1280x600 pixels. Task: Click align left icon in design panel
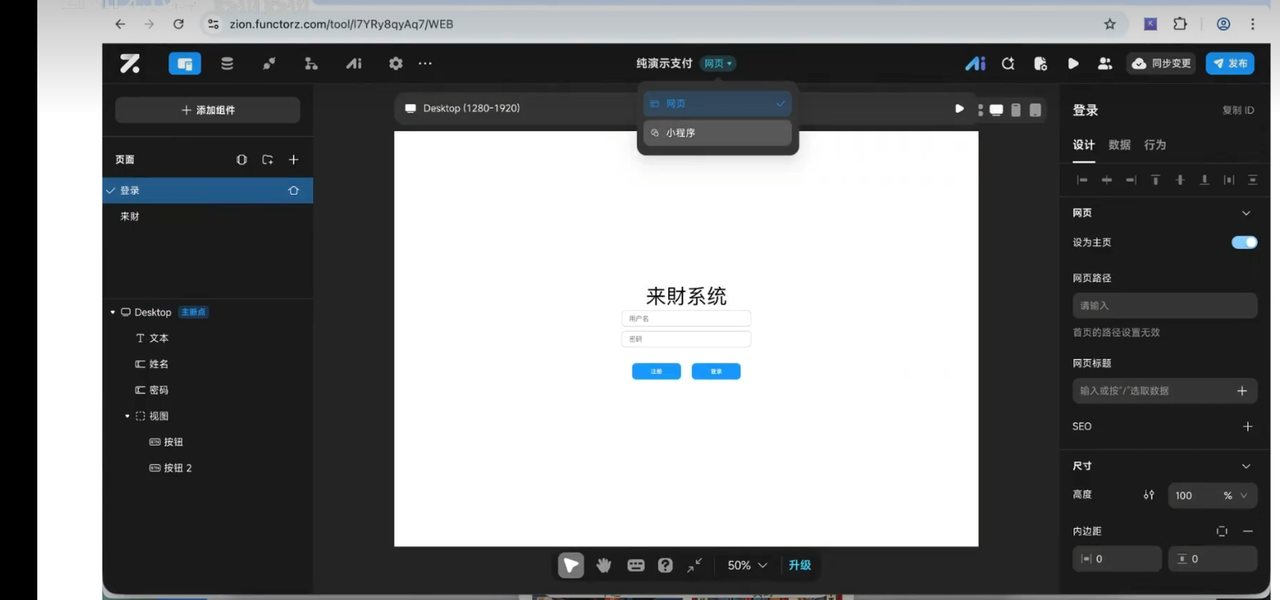click(1082, 180)
